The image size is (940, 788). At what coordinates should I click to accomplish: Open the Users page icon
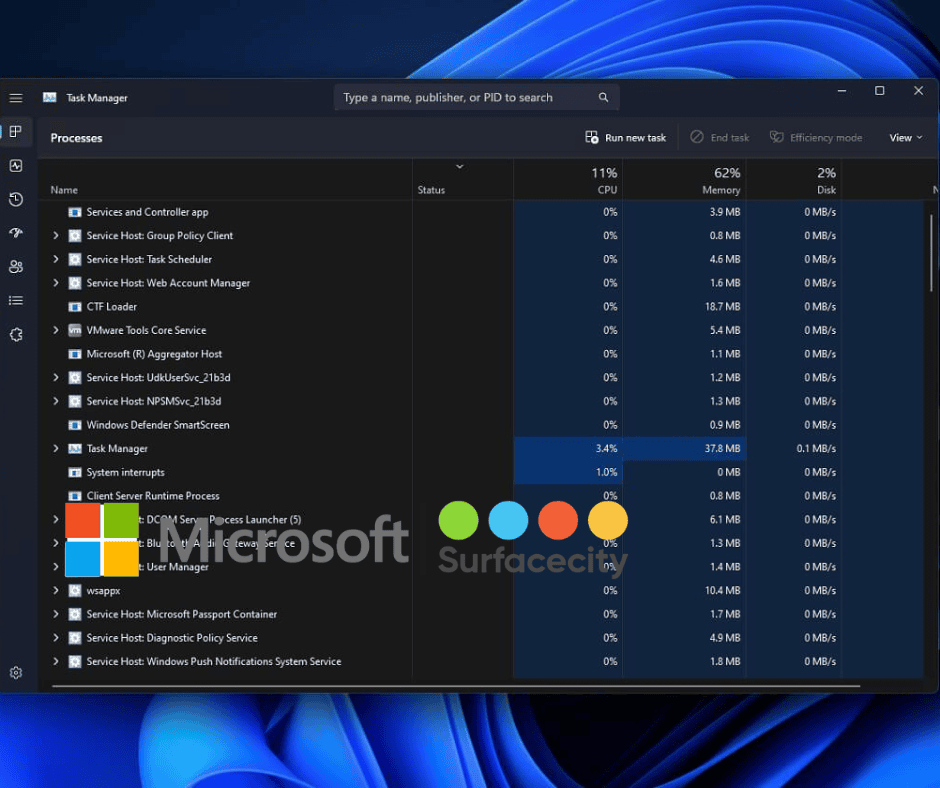tap(16, 267)
